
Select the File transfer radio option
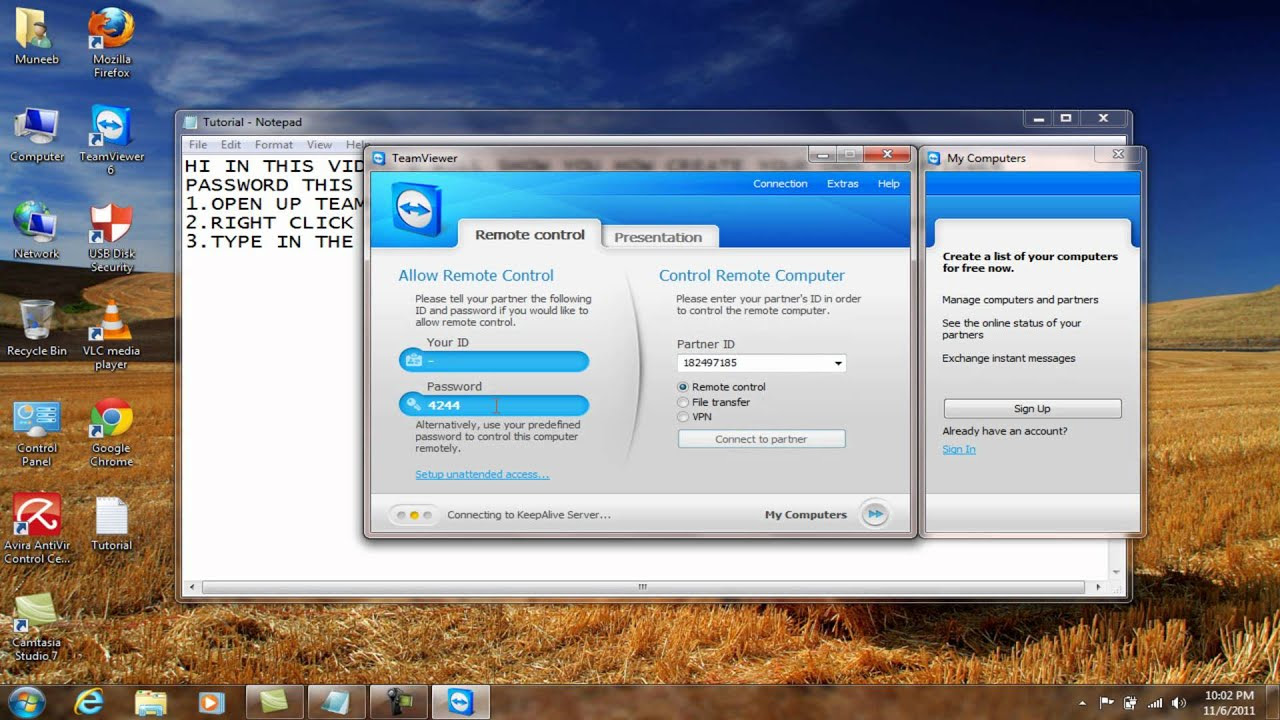[x=683, y=402]
